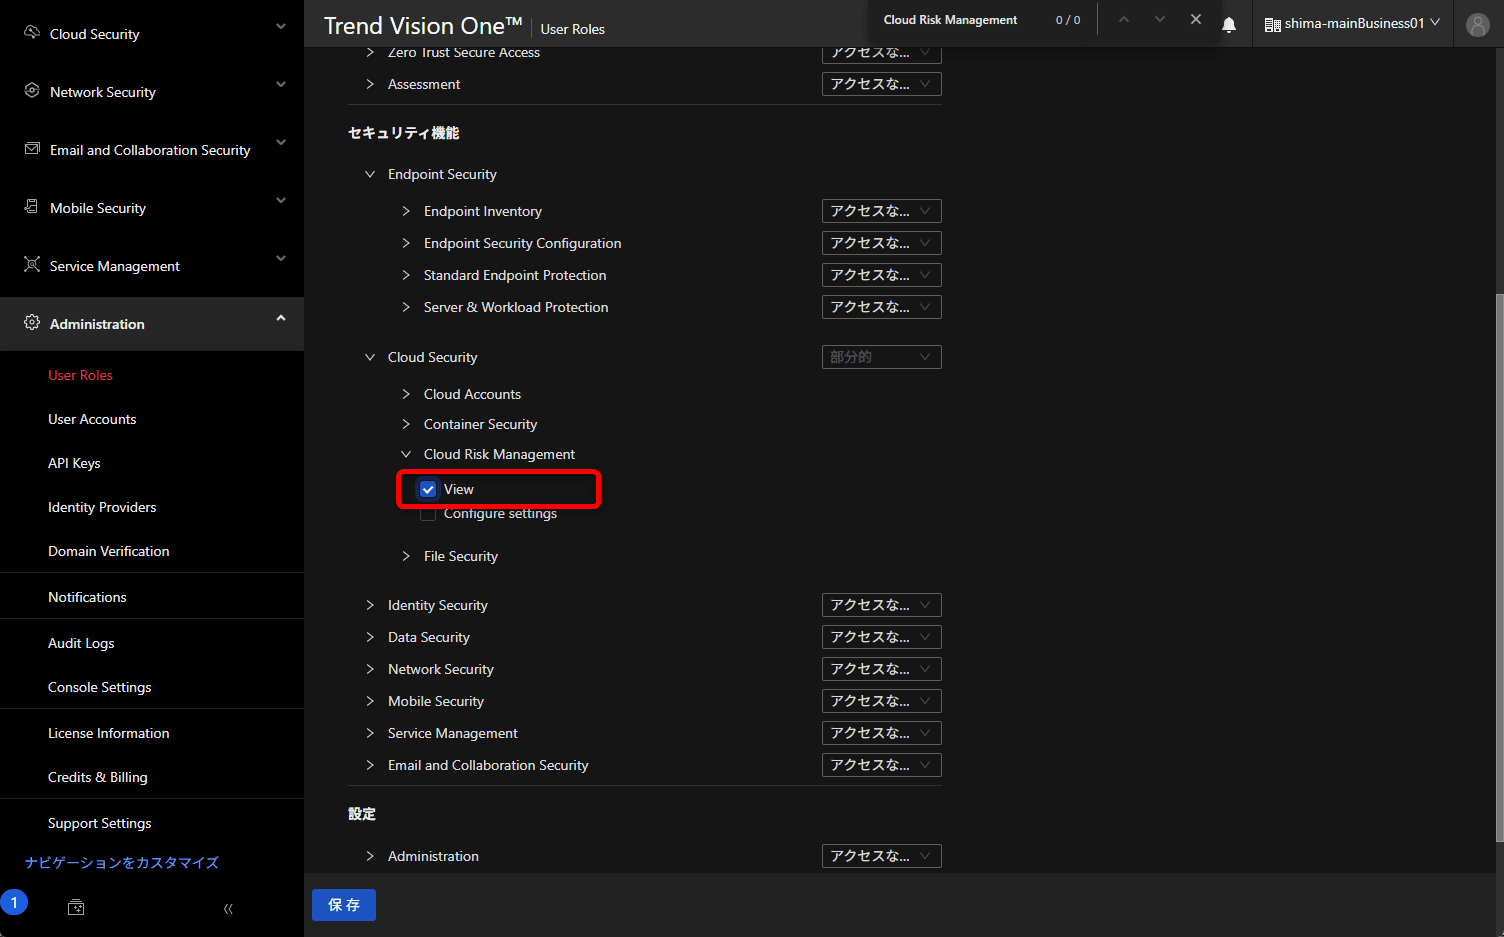Click the Service Management sidebar icon
This screenshot has height=937, width=1504.
click(32, 264)
